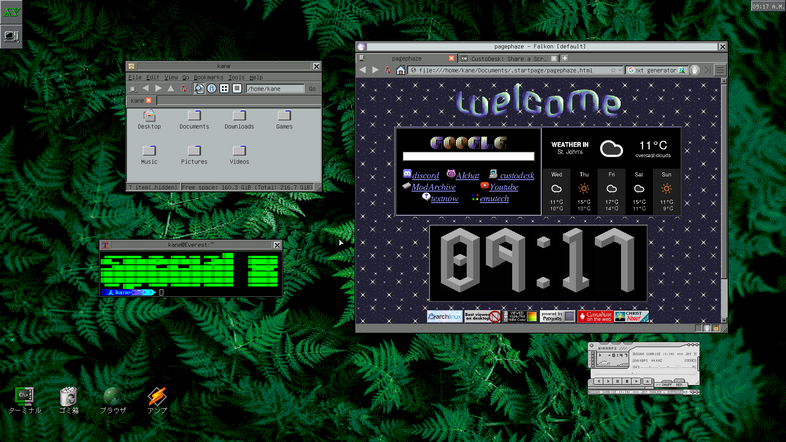Switch file manager to icon grid view
The image size is (786, 442).
pos(224,89)
